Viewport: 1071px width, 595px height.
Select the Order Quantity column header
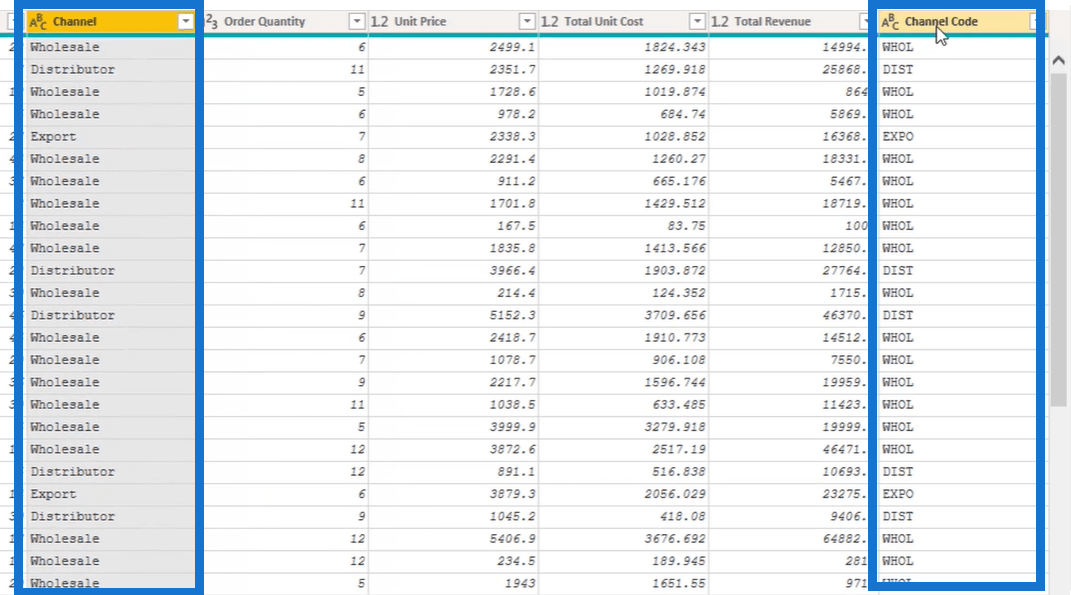click(286, 22)
